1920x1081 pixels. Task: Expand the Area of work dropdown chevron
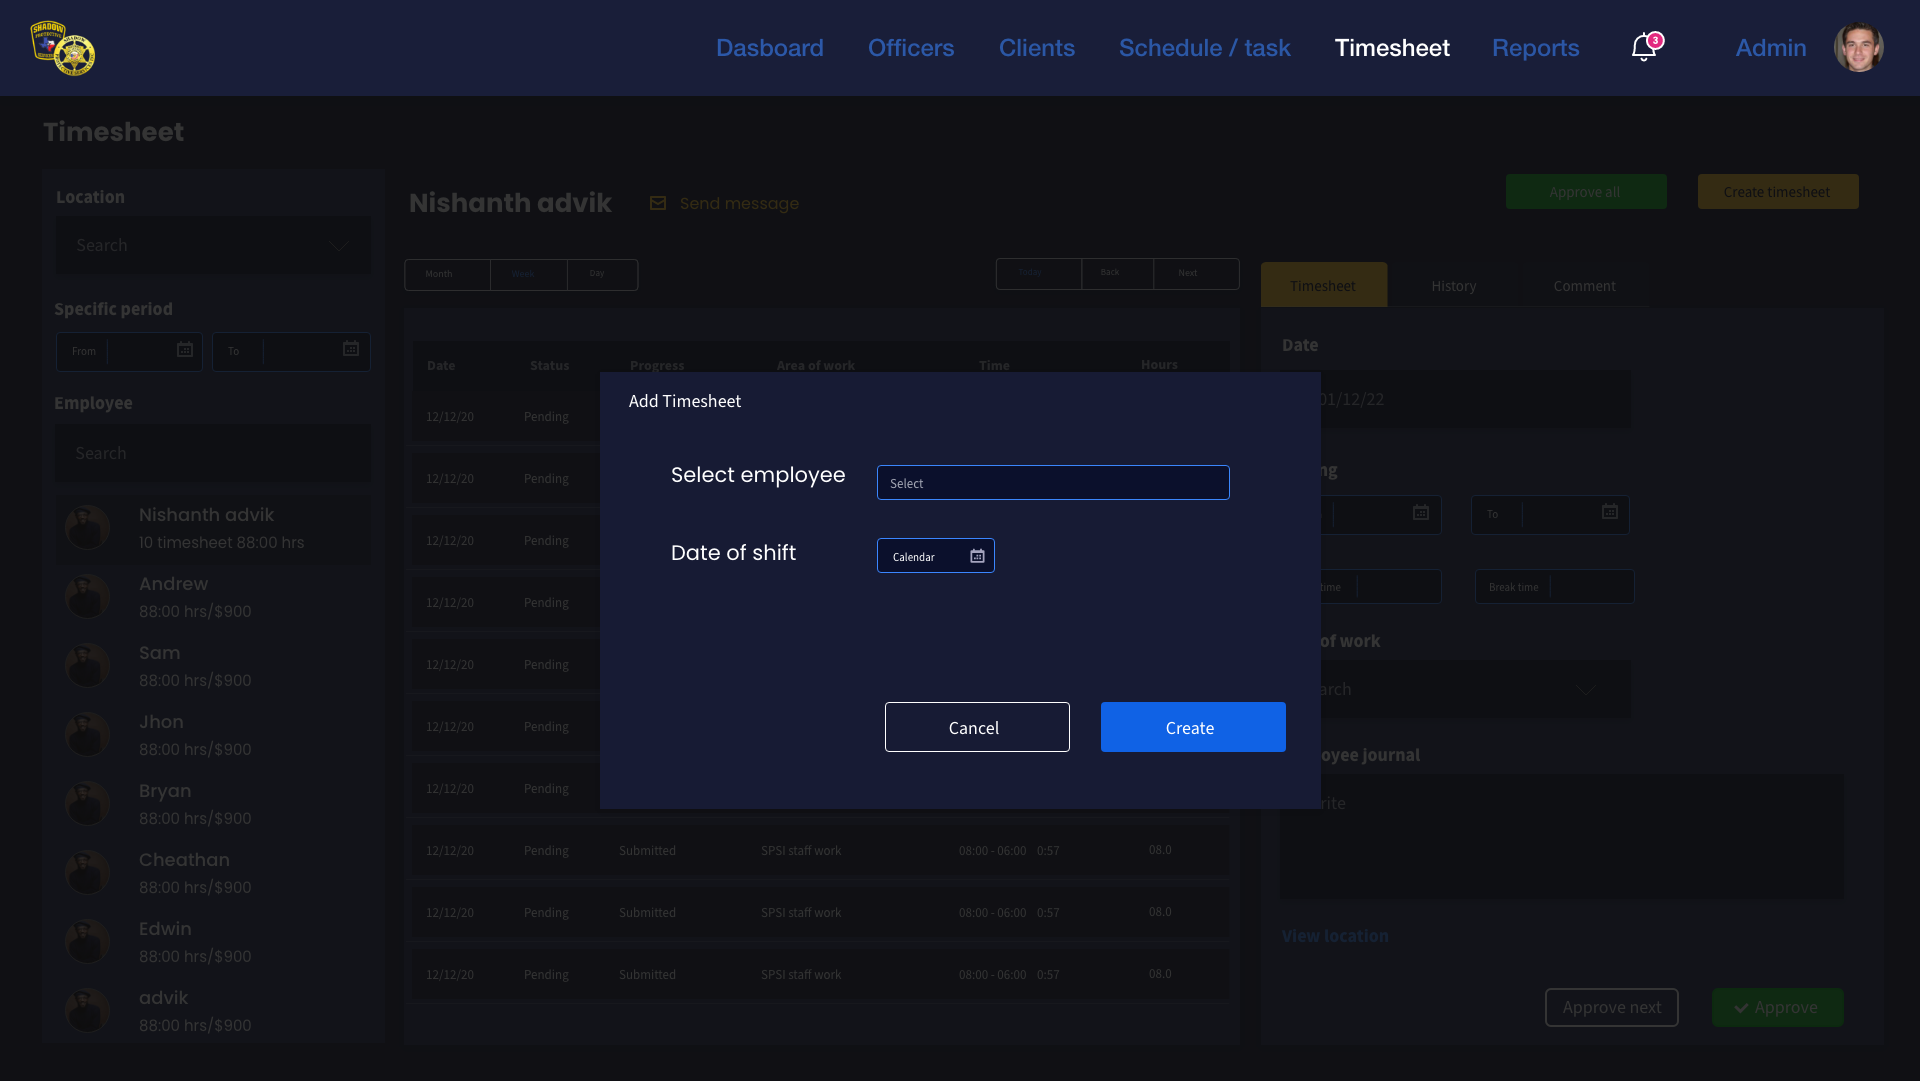coord(1585,689)
